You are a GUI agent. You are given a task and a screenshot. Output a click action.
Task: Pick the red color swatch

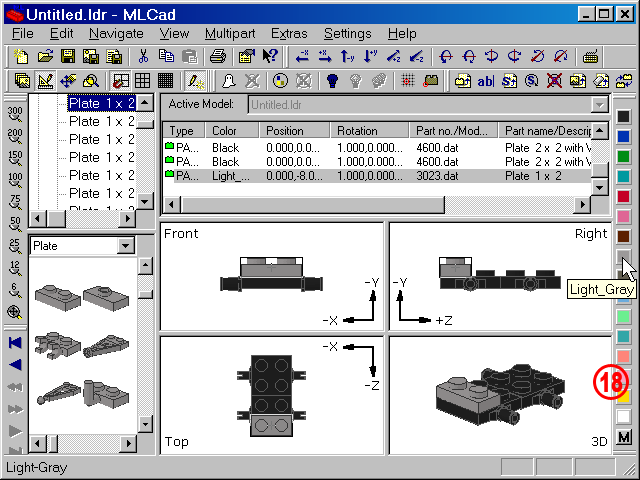624,196
